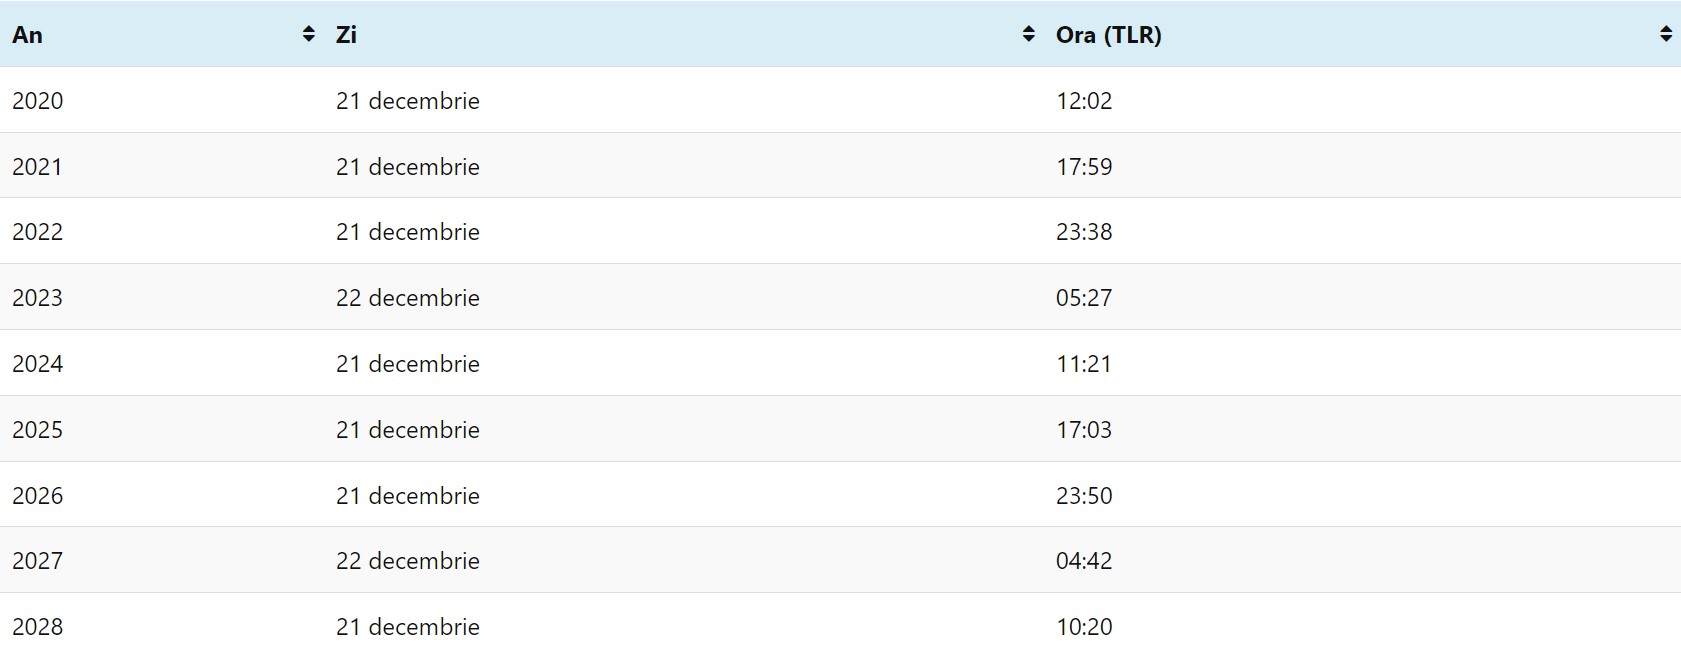Click the sort arrows in the Zi column
The width and height of the screenshot is (1681, 652).
(1028, 34)
